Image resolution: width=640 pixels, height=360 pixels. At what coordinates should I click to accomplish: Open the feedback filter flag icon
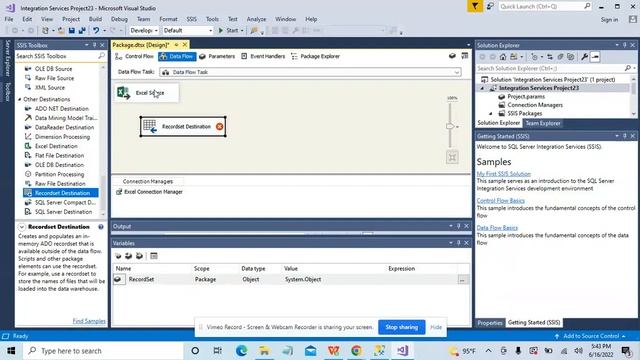475,6
